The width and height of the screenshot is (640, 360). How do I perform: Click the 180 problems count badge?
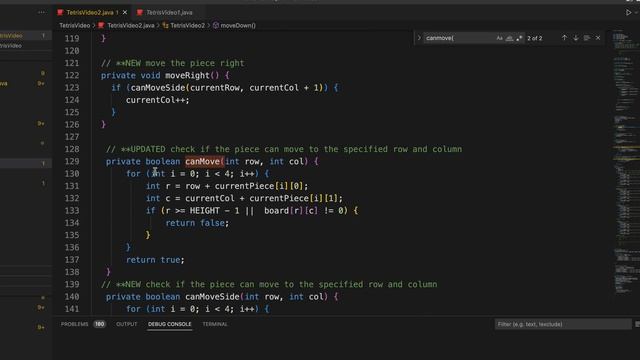(x=99, y=324)
